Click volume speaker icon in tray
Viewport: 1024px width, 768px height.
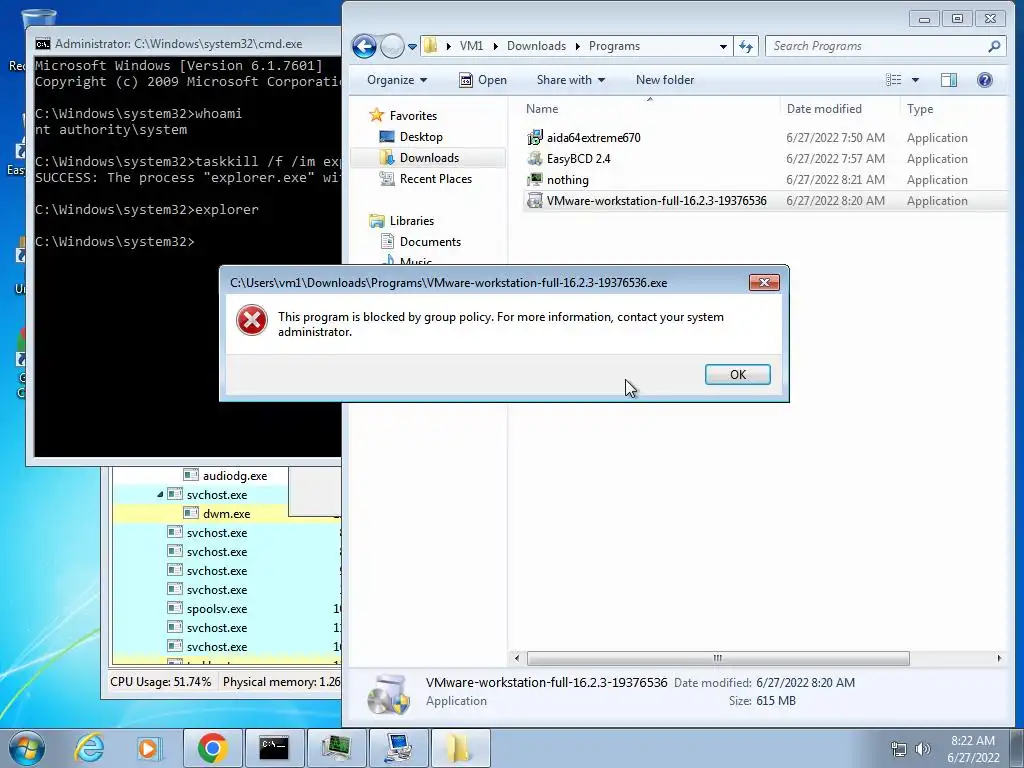922,748
